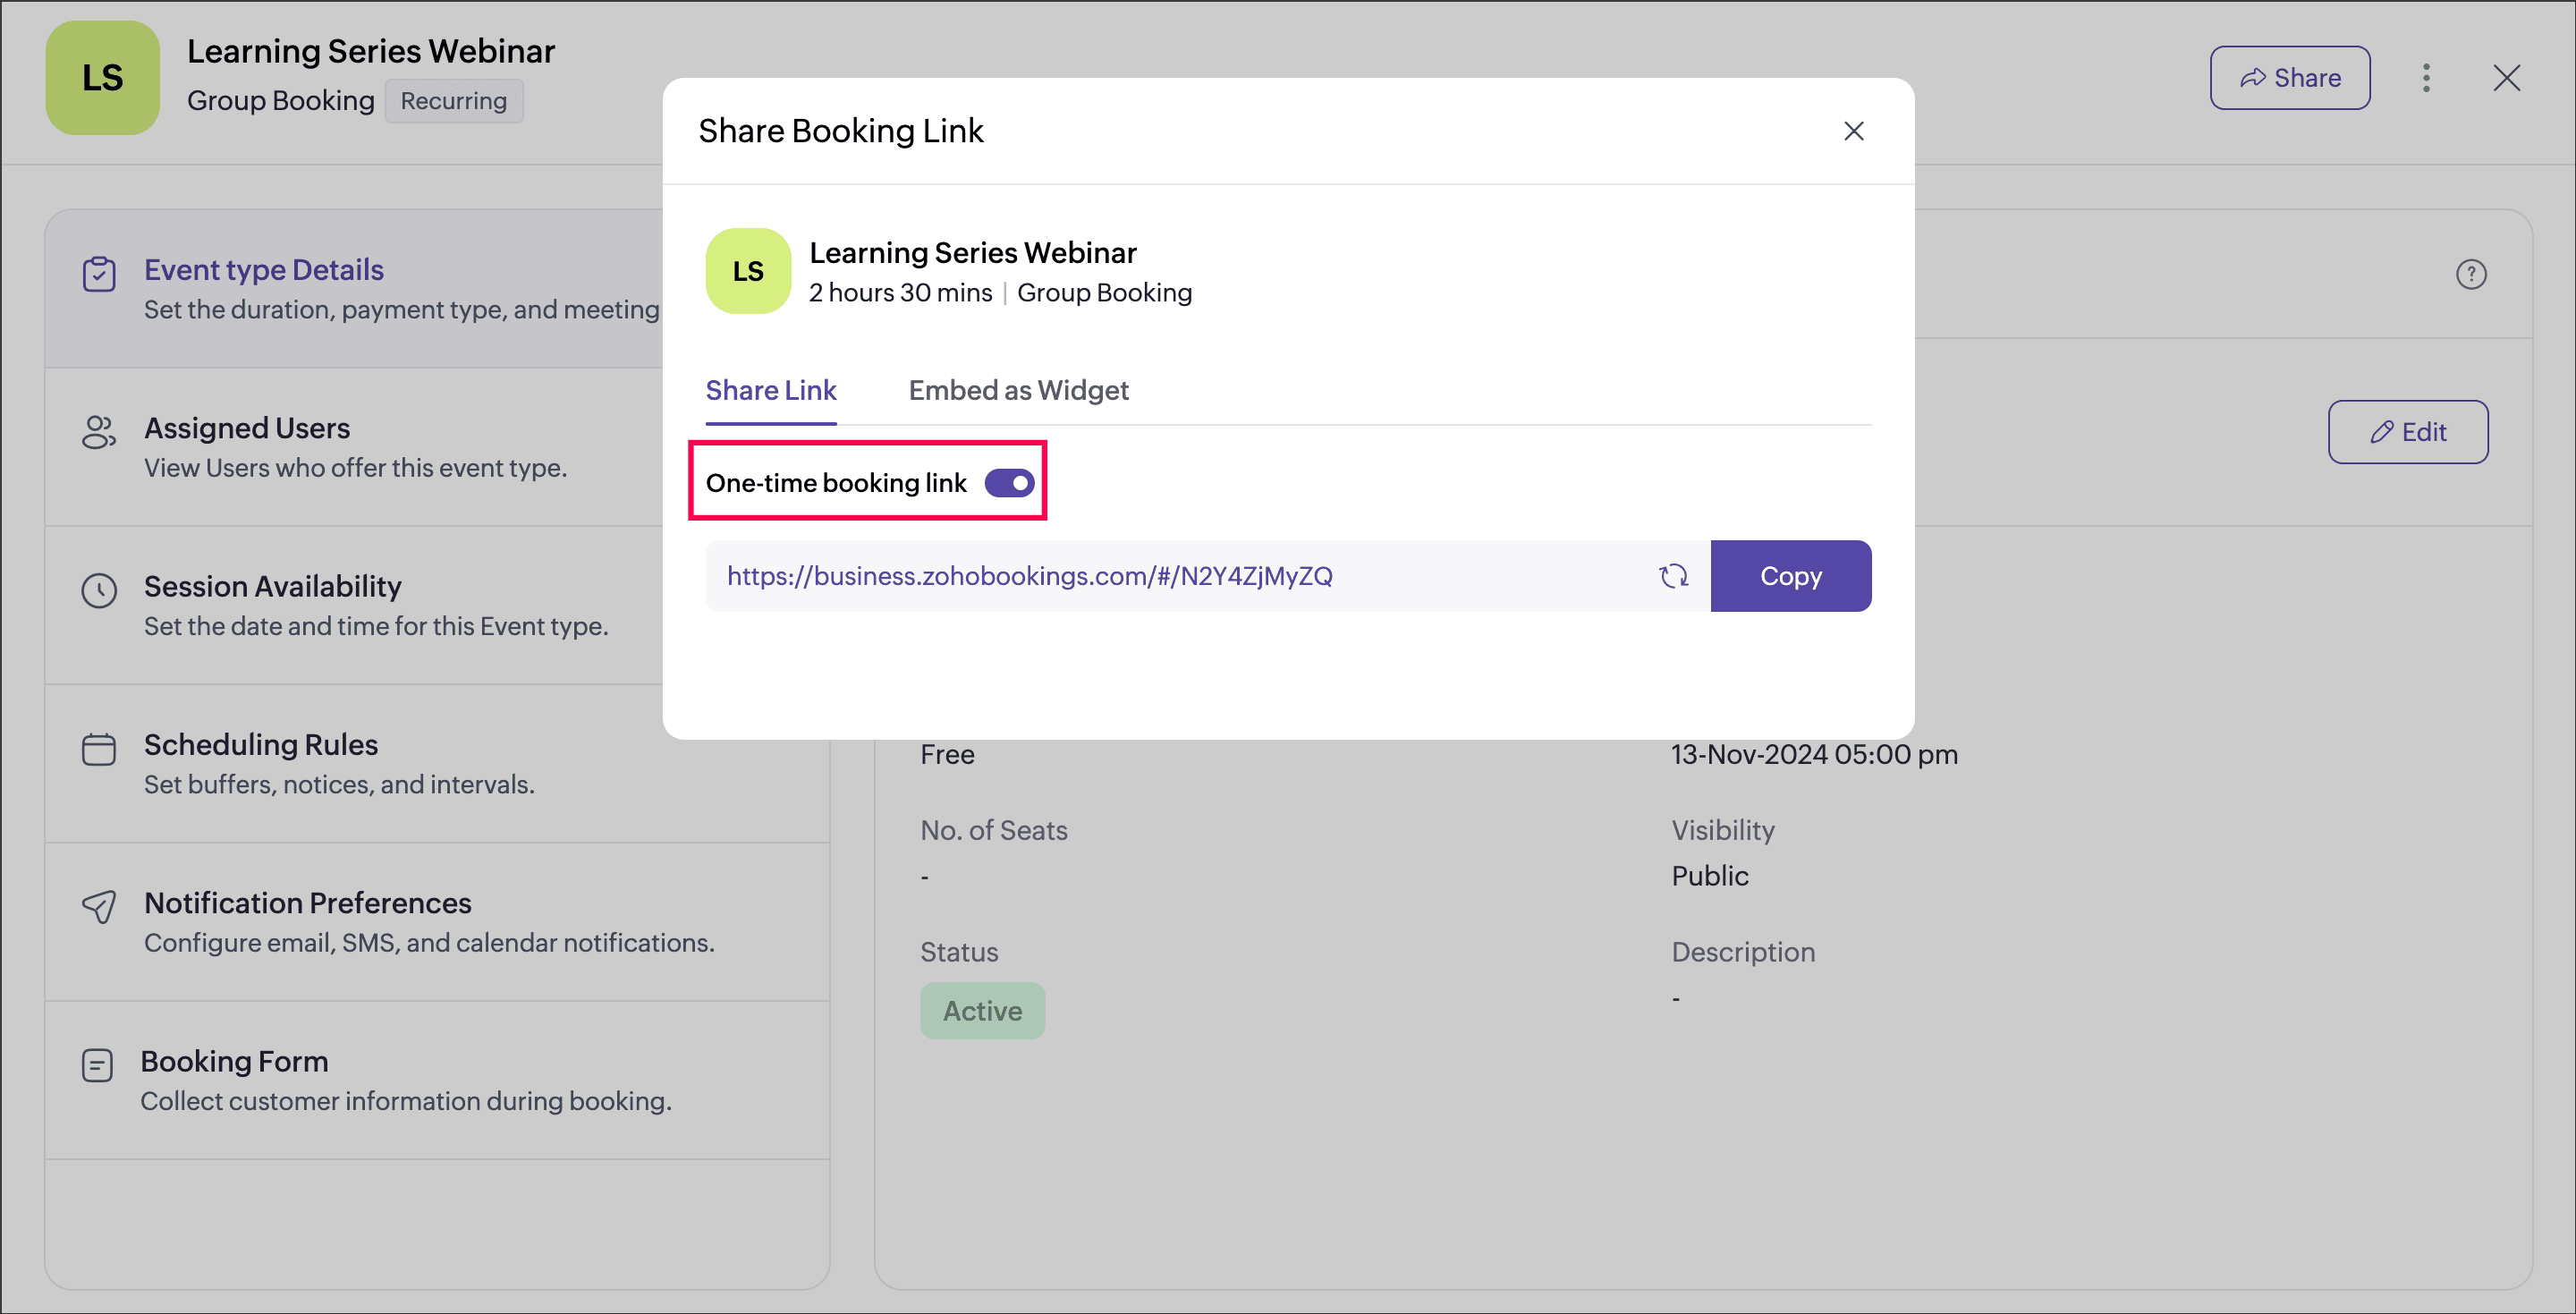Switch to the Embed as Widget tab

[x=1018, y=390]
